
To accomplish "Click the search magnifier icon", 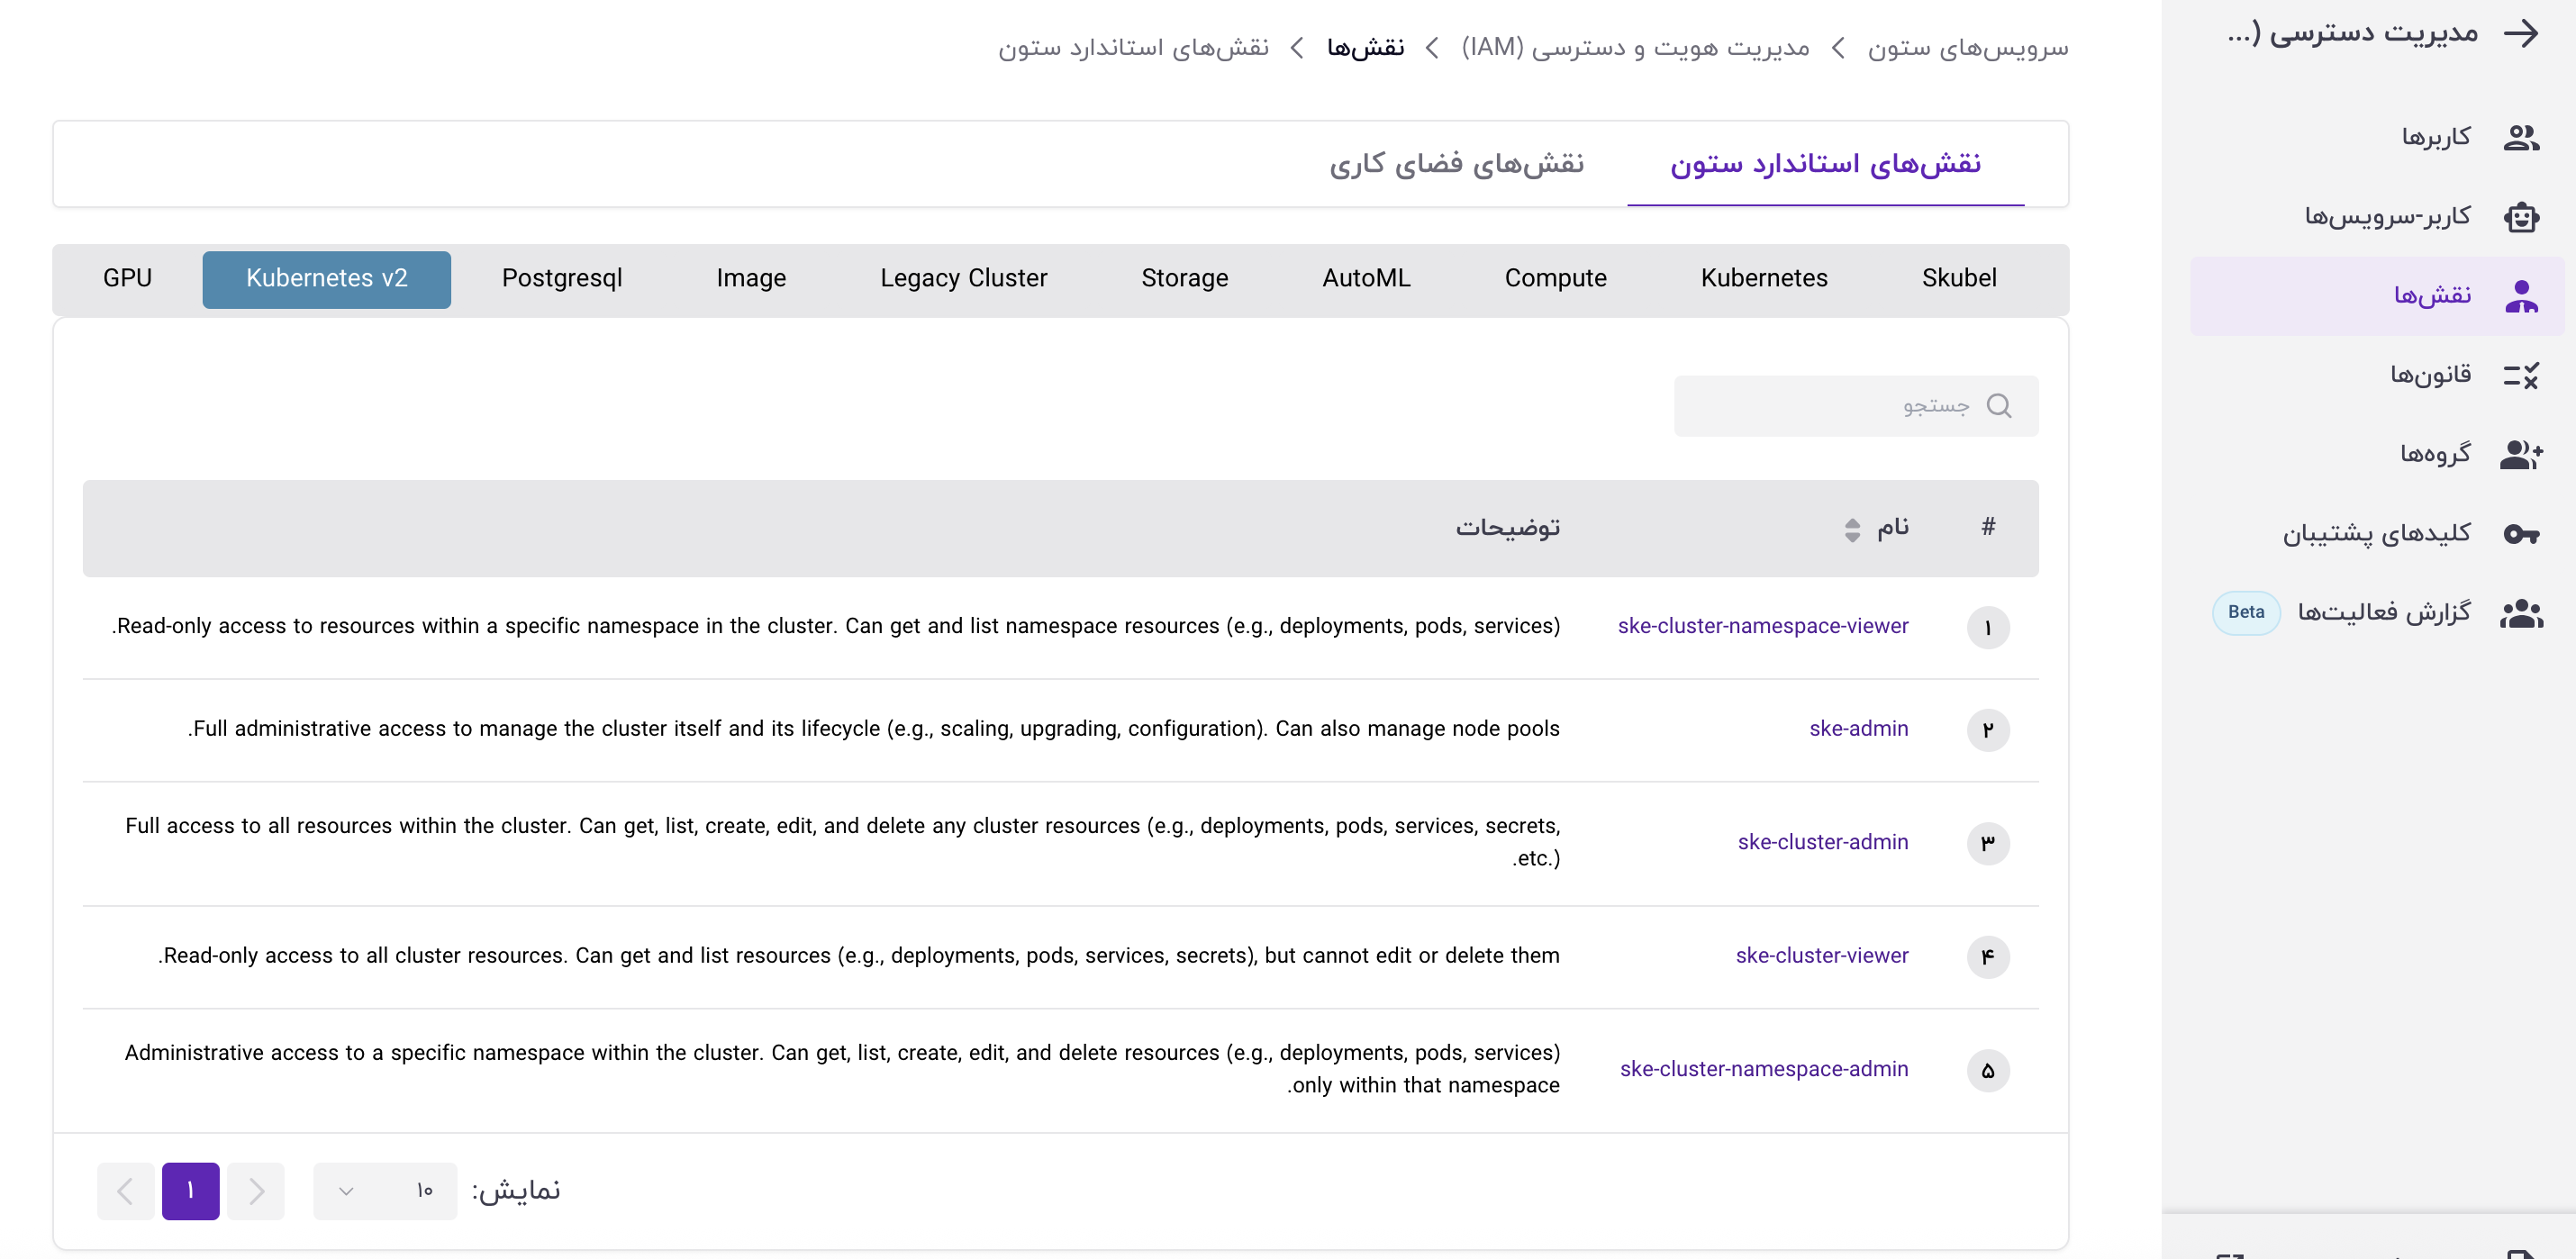I will pos(1998,406).
